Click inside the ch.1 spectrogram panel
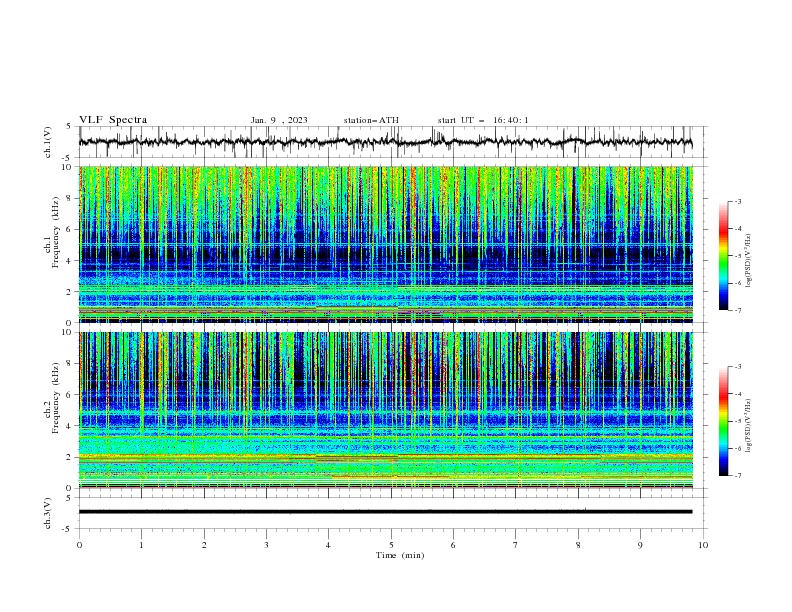The width and height of the screenshot is (792, 612). [x=386, y=244]
